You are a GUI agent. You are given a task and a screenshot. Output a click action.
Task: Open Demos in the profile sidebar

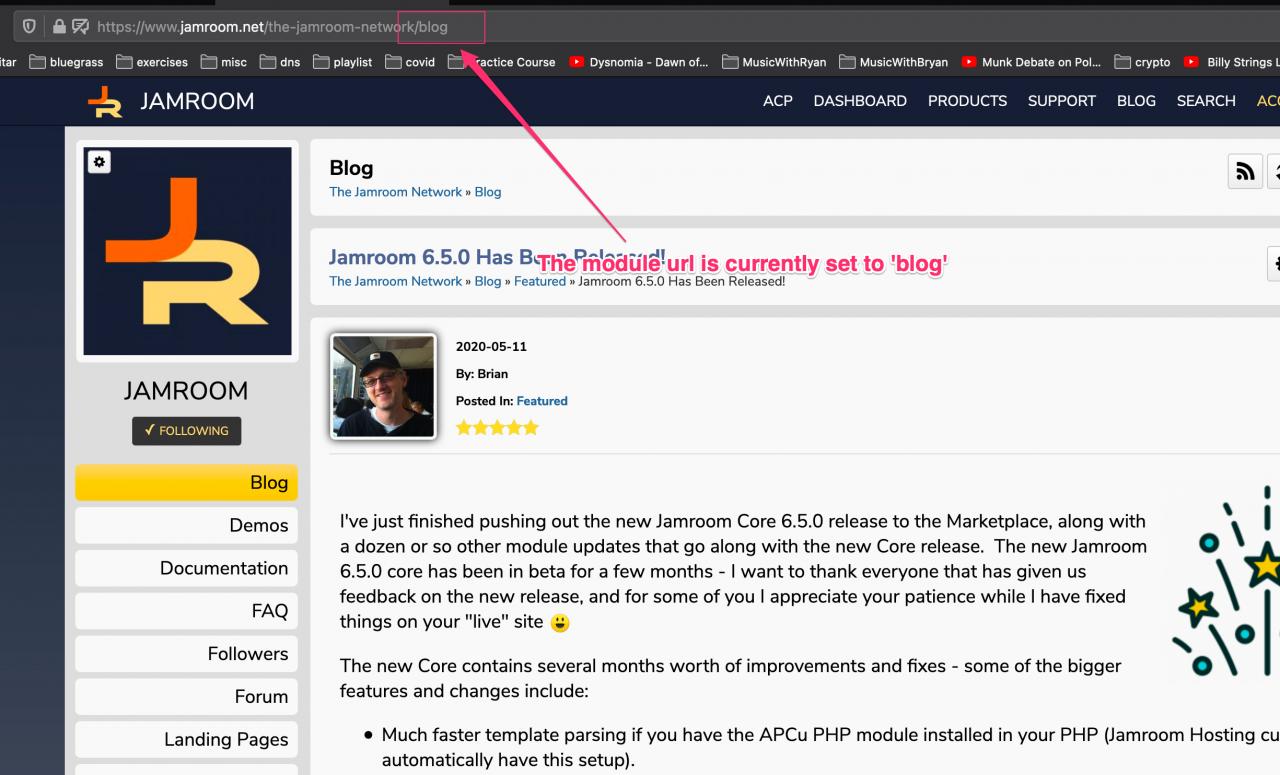[x=186, y=525]
